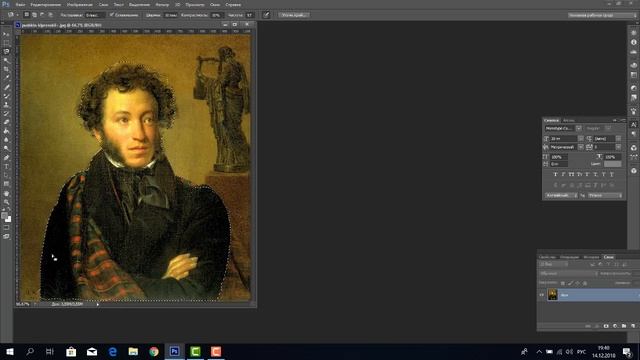640x360 pixels.
Task: Select the Paint Bucket tool
Action: pos(6,131)
